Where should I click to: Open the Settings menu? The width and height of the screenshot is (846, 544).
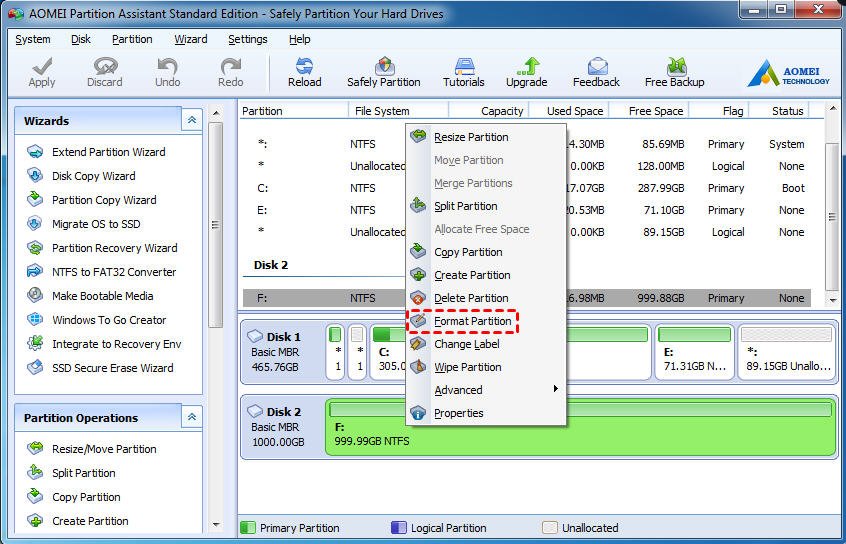coord(248,39)
